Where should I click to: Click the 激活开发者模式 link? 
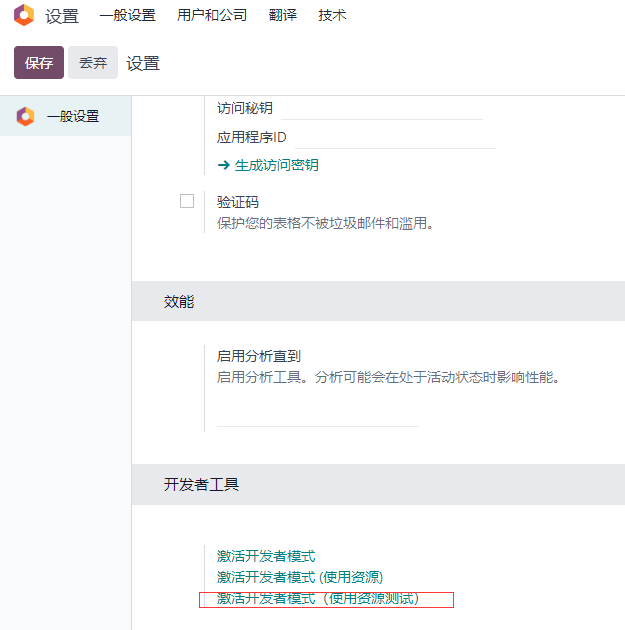266,556
